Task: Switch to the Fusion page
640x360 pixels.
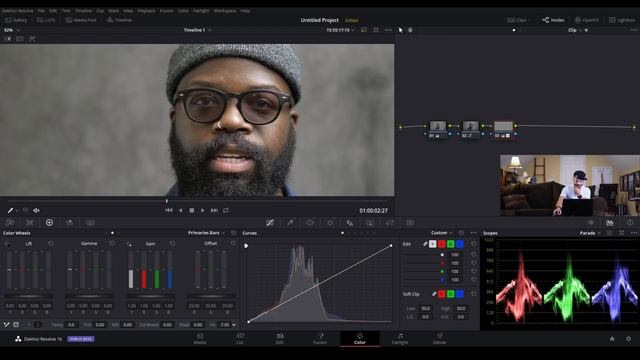Action: click(x=320, y=339)
